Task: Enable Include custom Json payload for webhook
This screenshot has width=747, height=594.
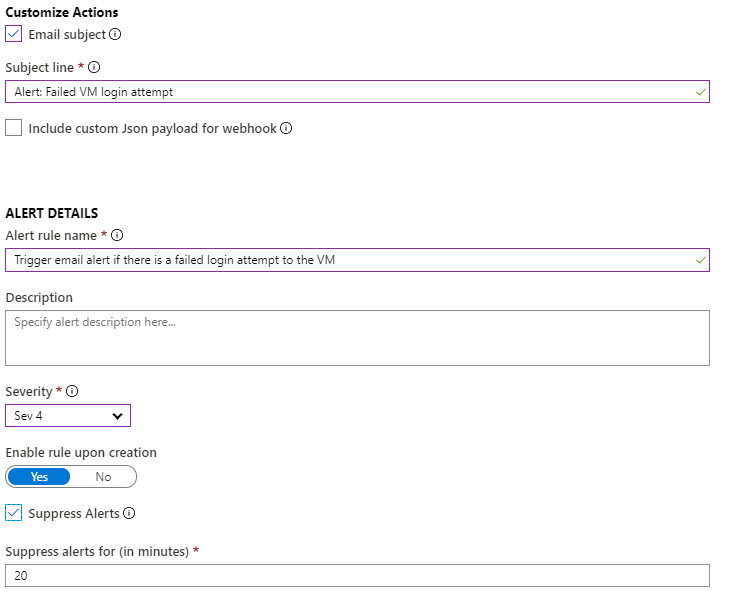Action: 14,128
